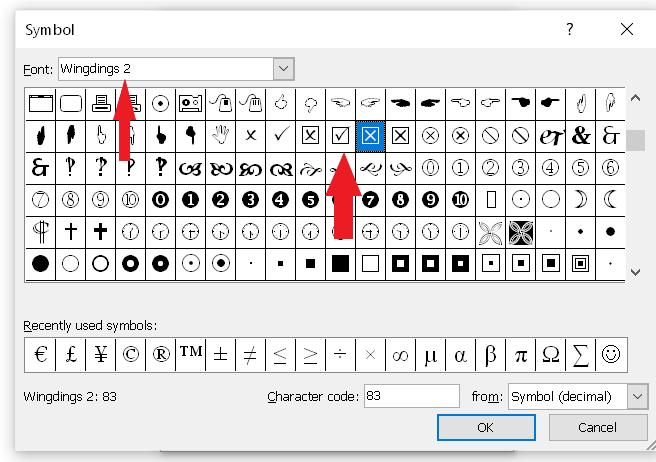
Task: Select the empty white square symbol
Action: click(x=370, y=264)
